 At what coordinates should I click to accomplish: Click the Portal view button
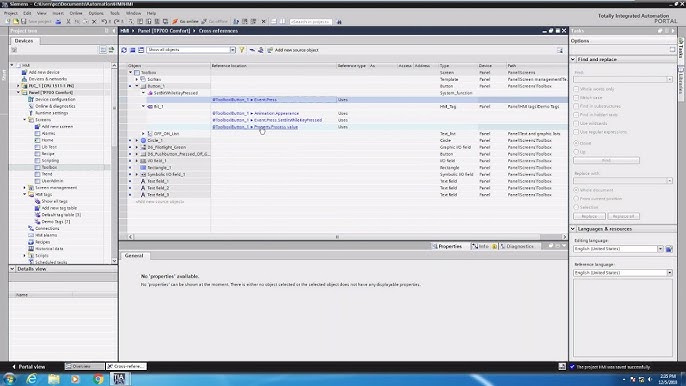(x=28, y=367)
